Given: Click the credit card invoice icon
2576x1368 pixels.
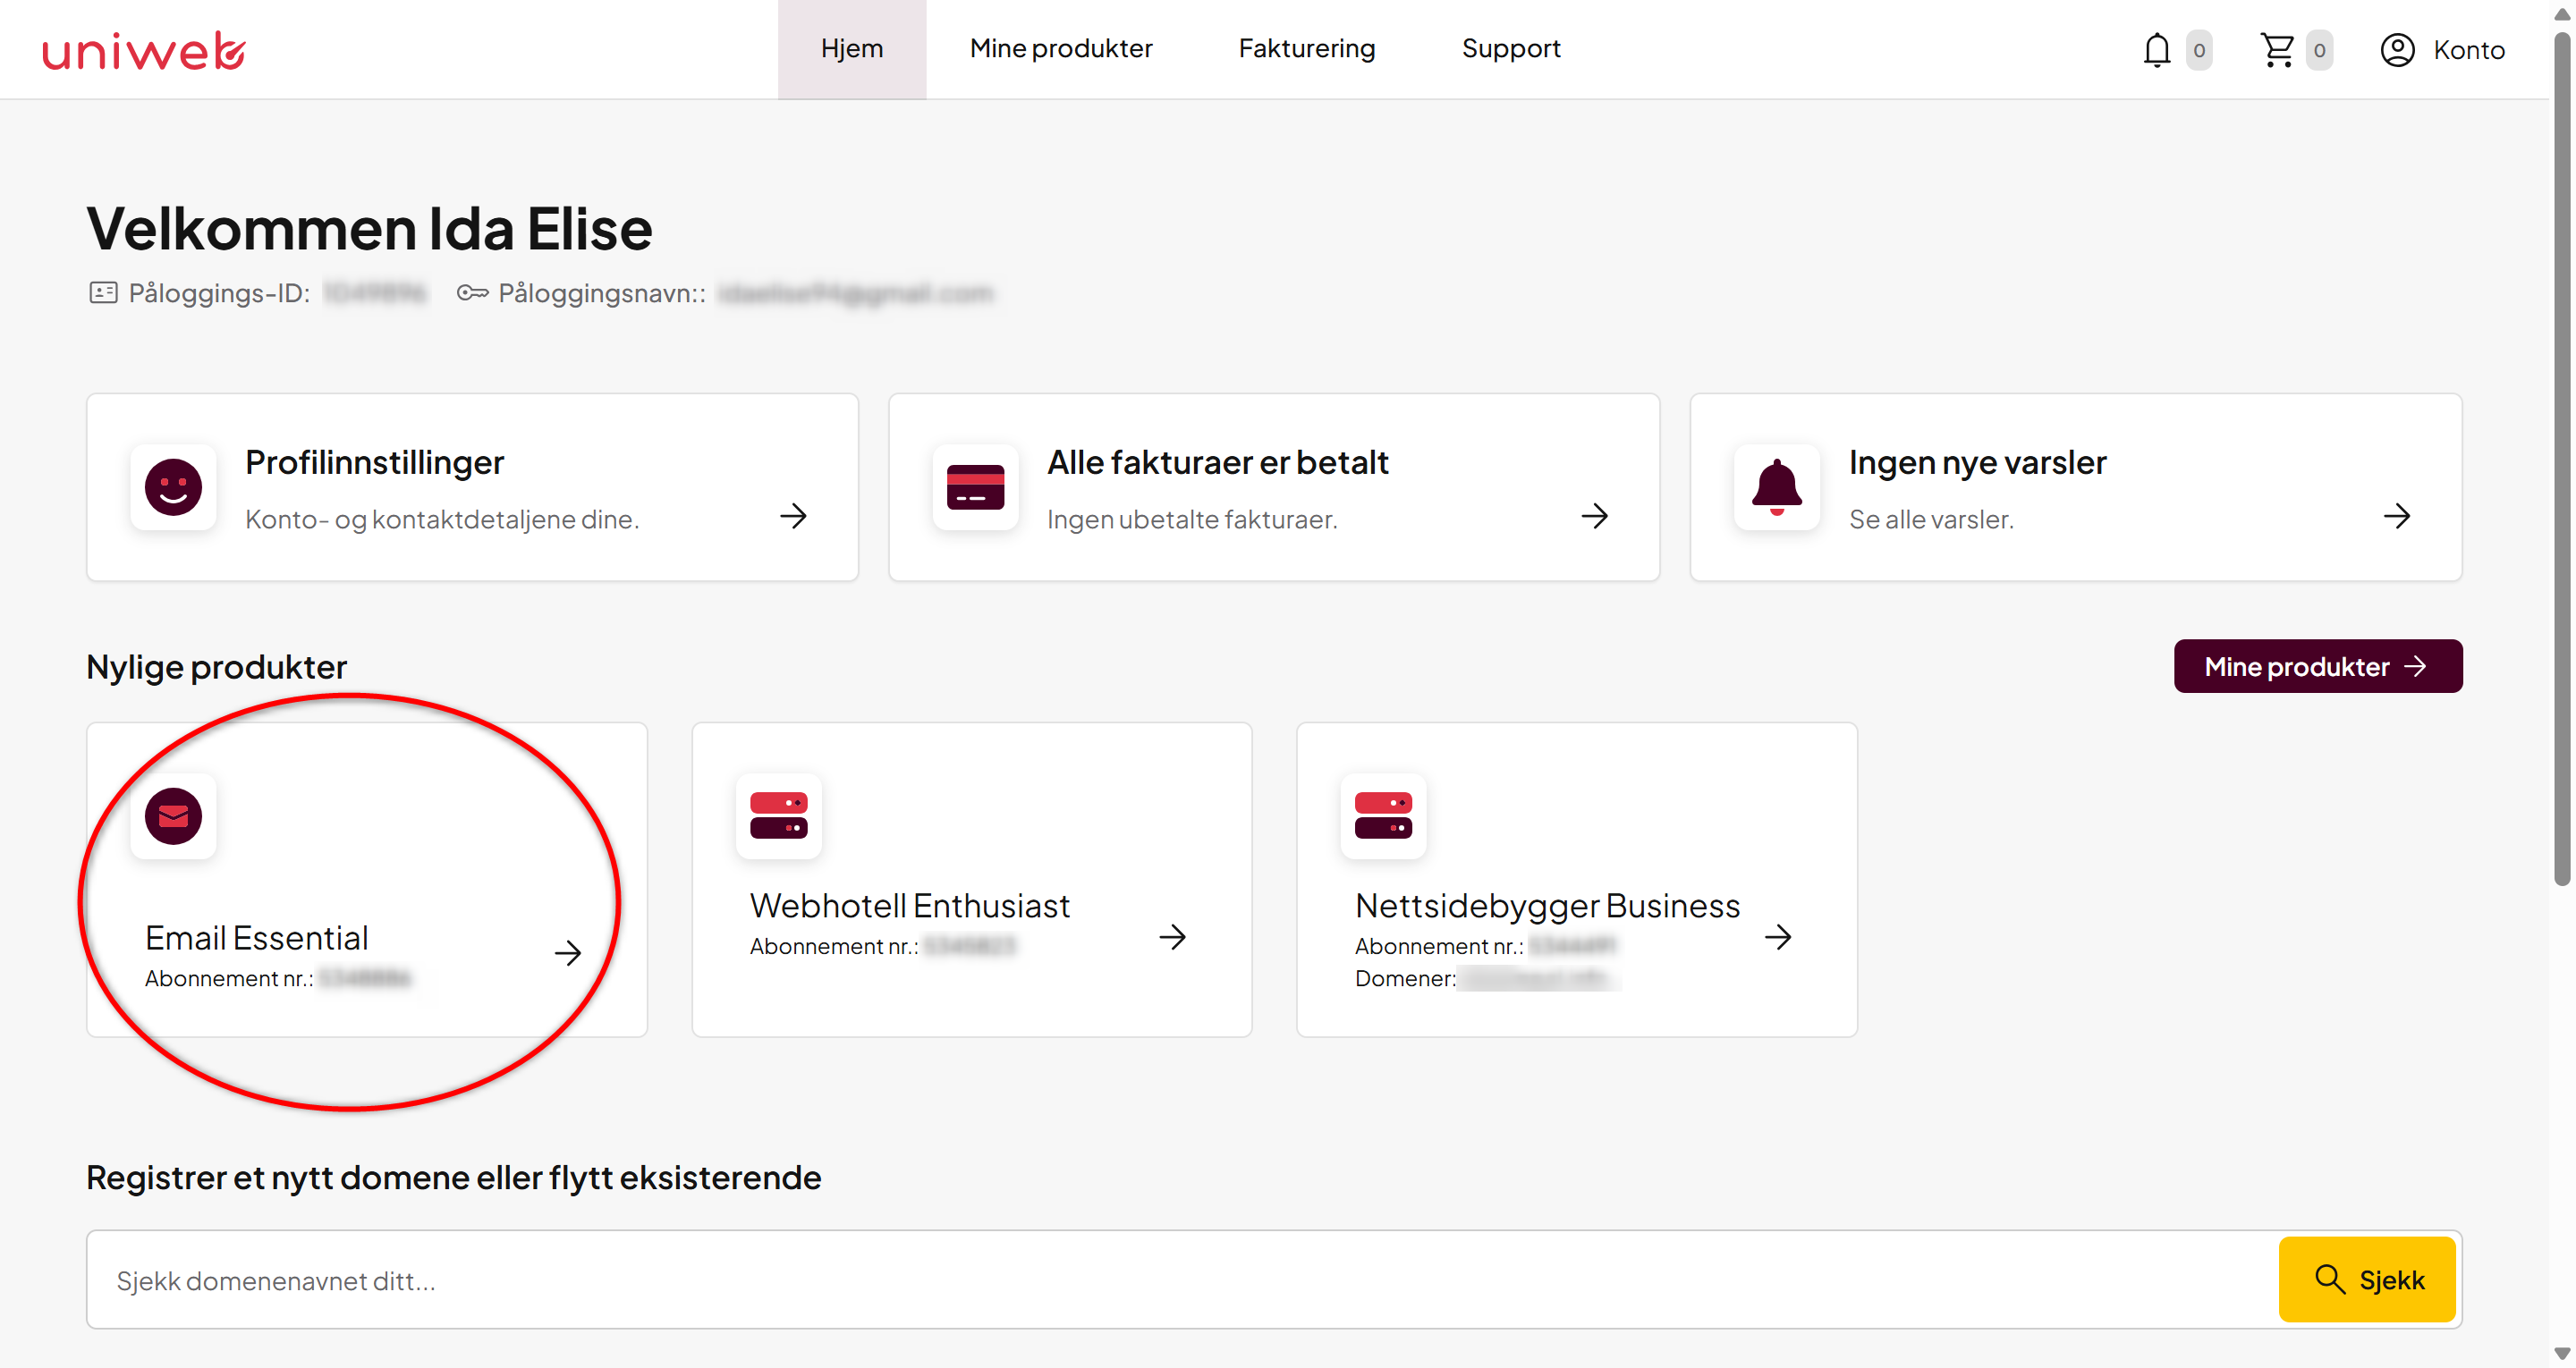Looking at the screenshot, I should click(975, 487).
